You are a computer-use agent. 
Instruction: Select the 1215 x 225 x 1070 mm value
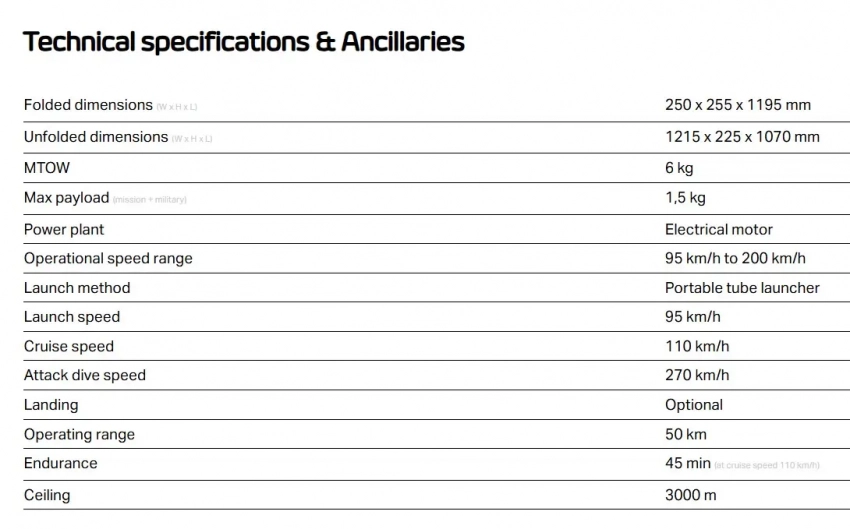coord(742,137)
